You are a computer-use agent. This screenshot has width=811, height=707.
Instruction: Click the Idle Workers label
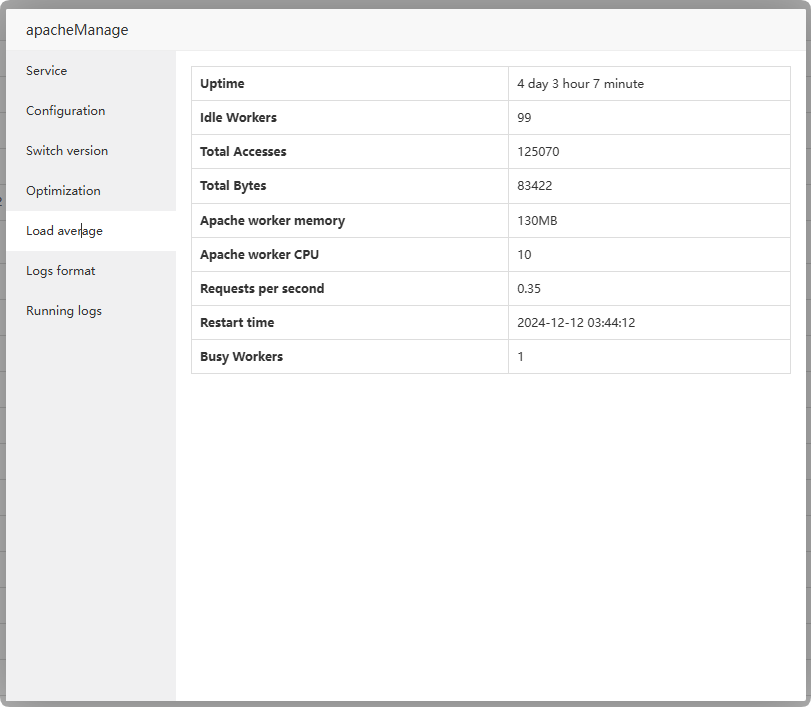(238, 118)
